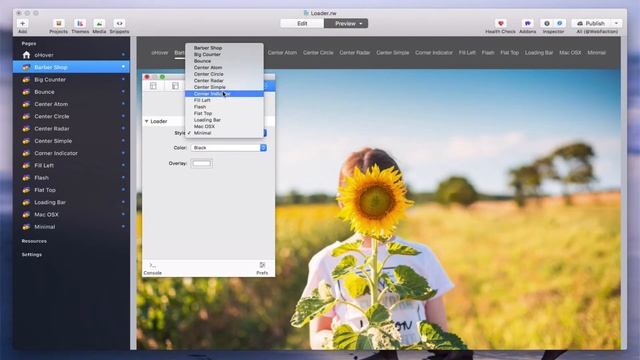The image size is (640, 360).
Task: Select the Fill Left page in sidebar
Action: pyautogui.click(x=71, y=165)
